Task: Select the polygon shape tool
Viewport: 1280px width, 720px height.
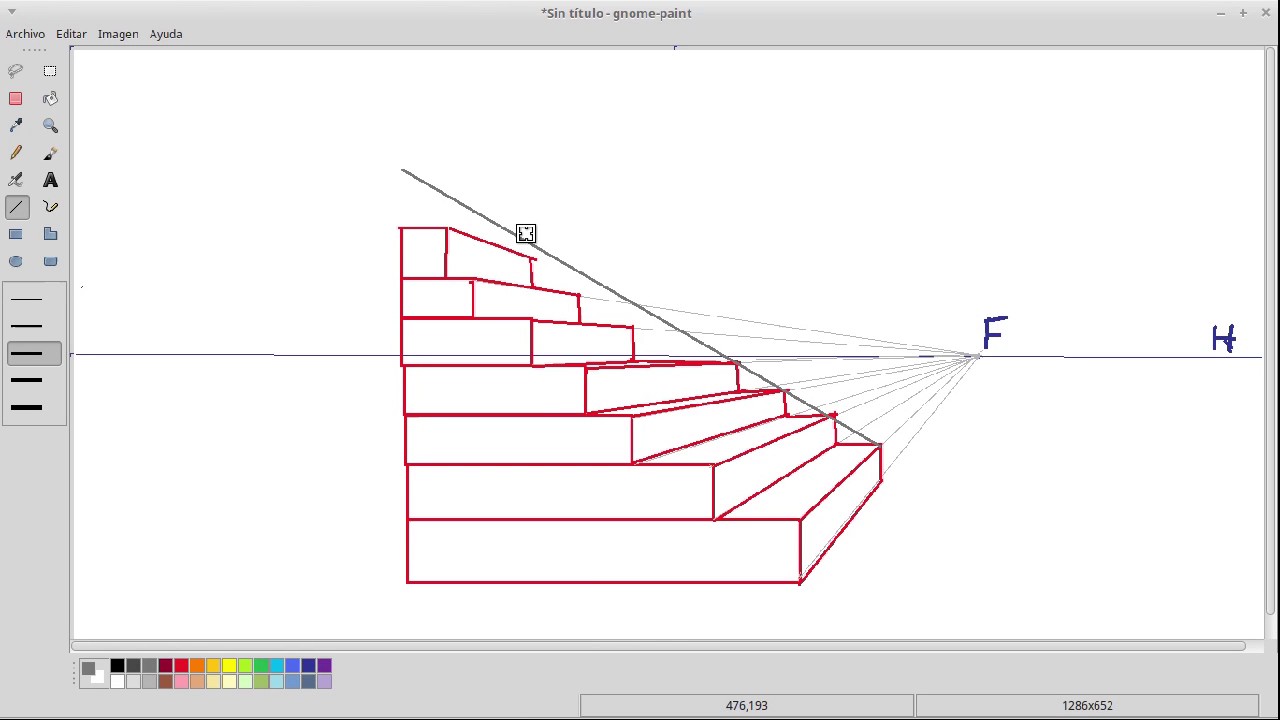Action: pyautogui.click(x=50, y=234)
